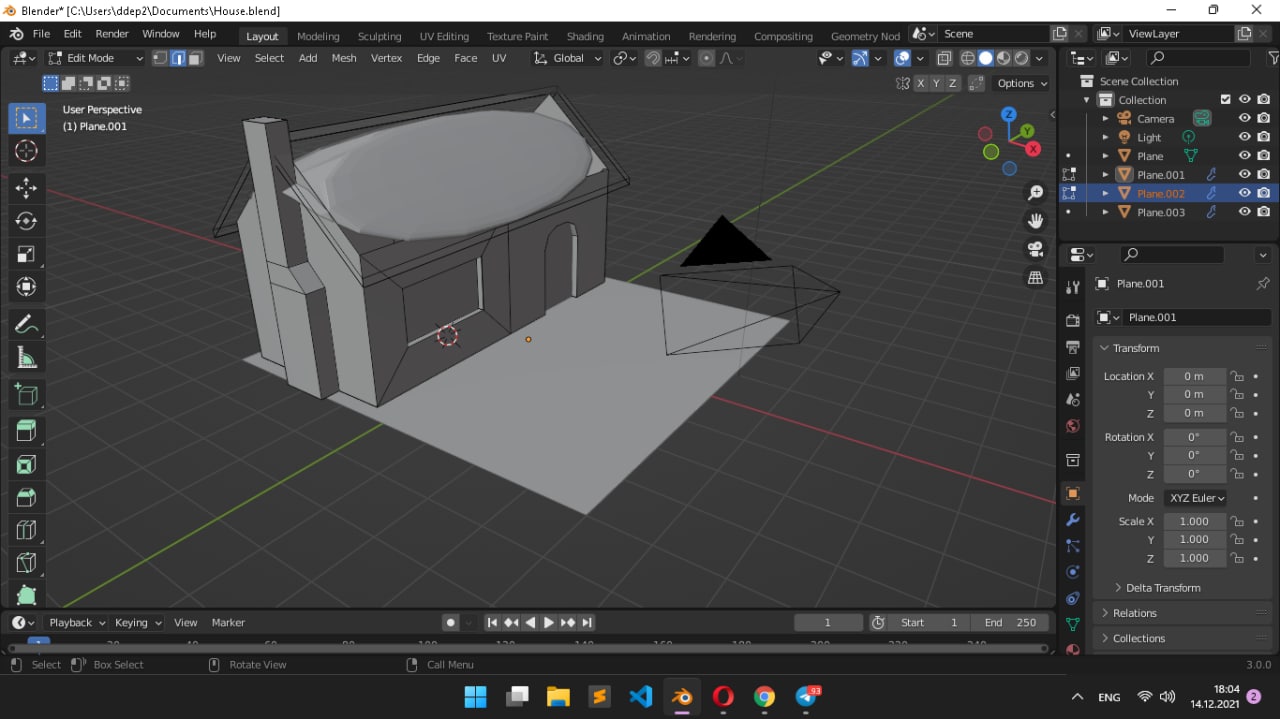Open the File menu

coord(41,34)
